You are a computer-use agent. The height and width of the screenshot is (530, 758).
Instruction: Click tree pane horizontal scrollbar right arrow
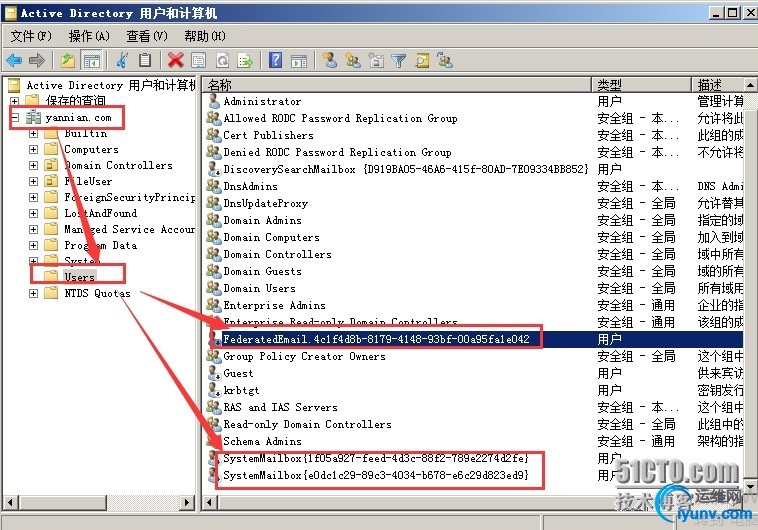tap(188, 502)
